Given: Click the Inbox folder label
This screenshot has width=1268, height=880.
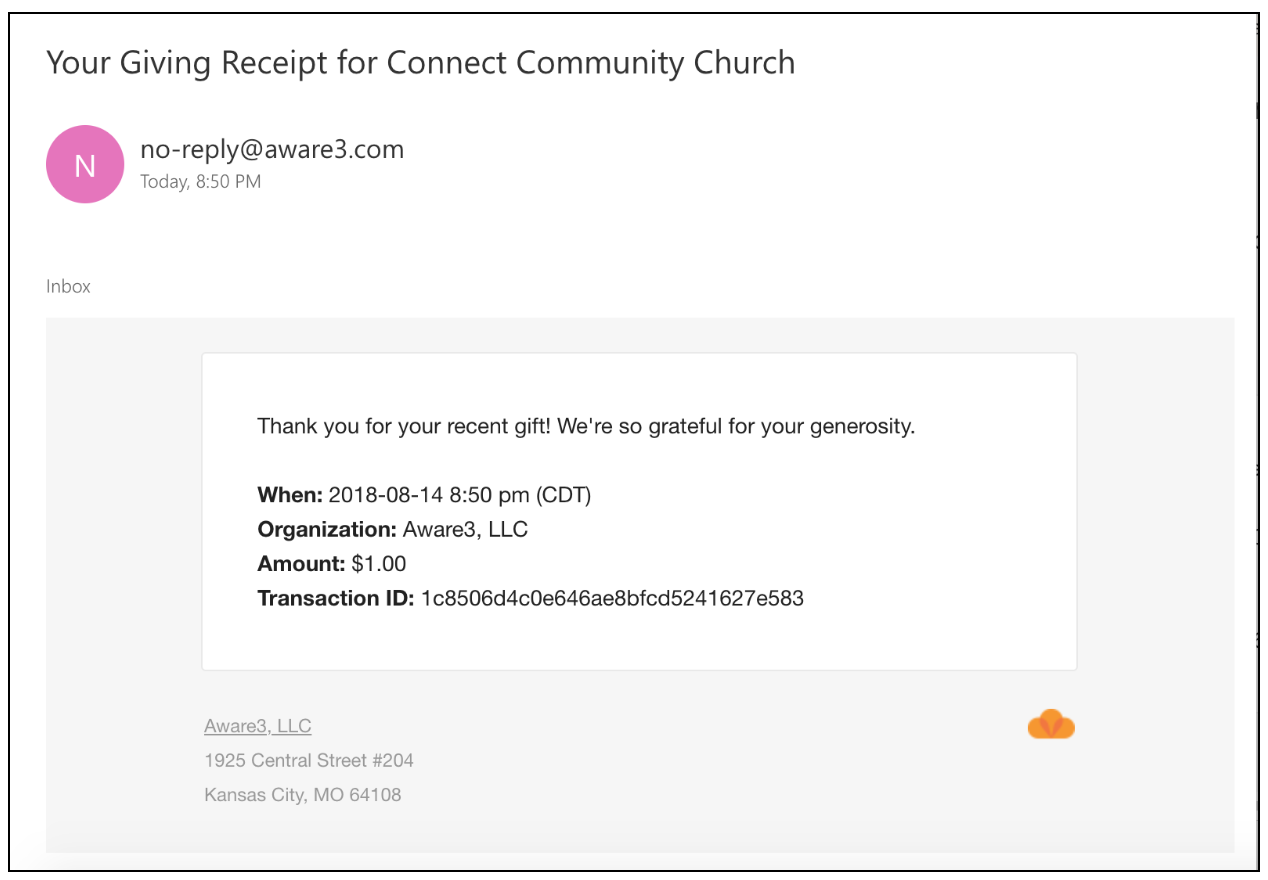Looking at the screenshot, I should pos(68,286).
